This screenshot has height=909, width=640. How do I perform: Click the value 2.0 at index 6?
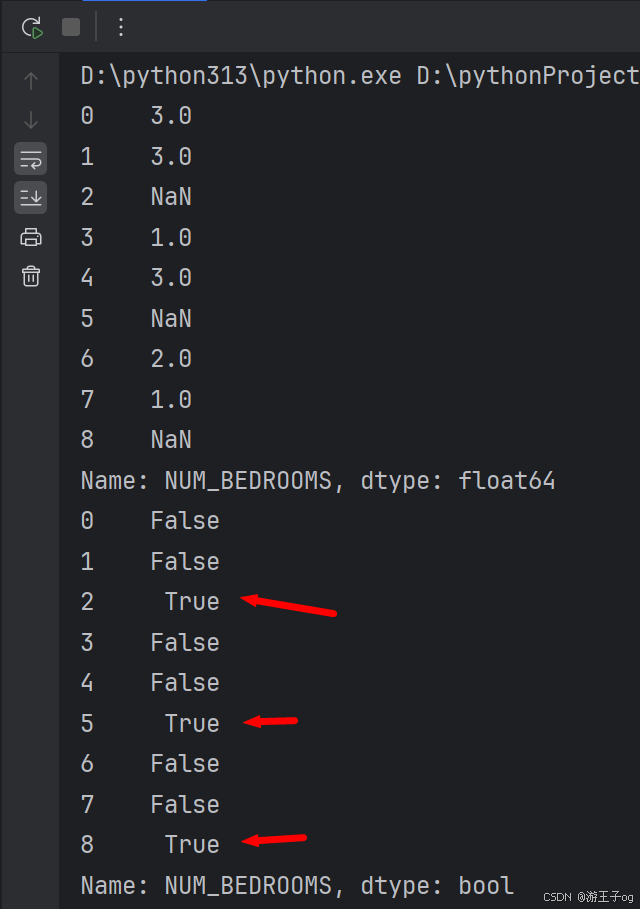click(x=171, y=359)
